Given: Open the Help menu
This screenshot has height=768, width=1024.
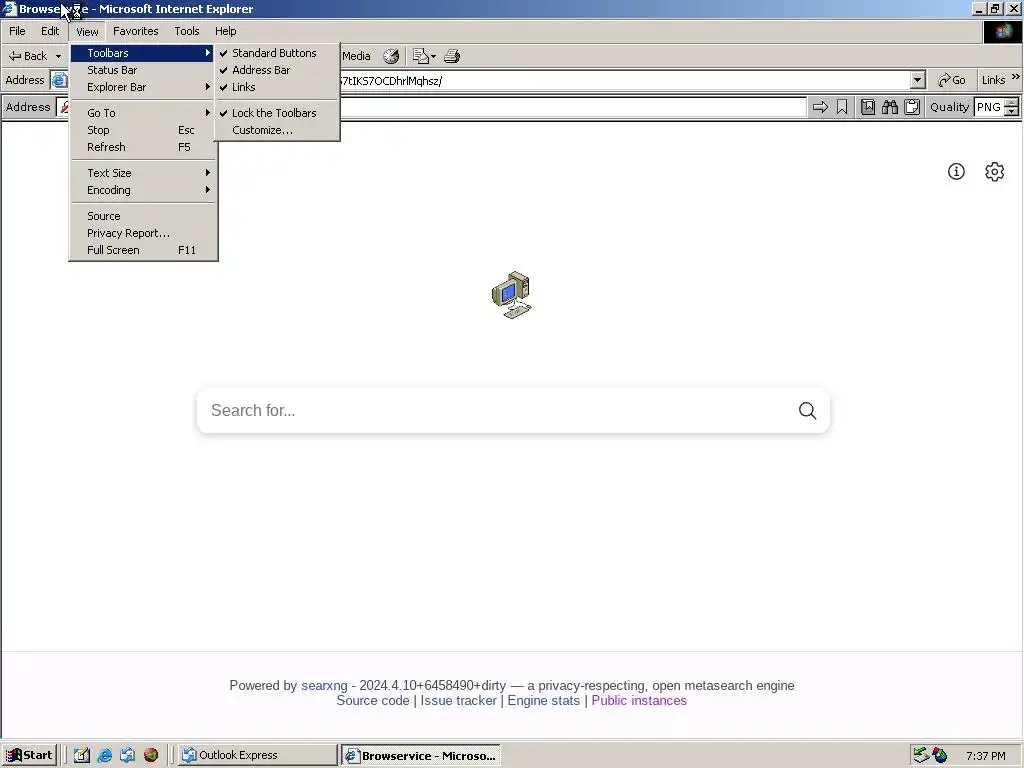Looking at the screenshot, I should [225, 31].
